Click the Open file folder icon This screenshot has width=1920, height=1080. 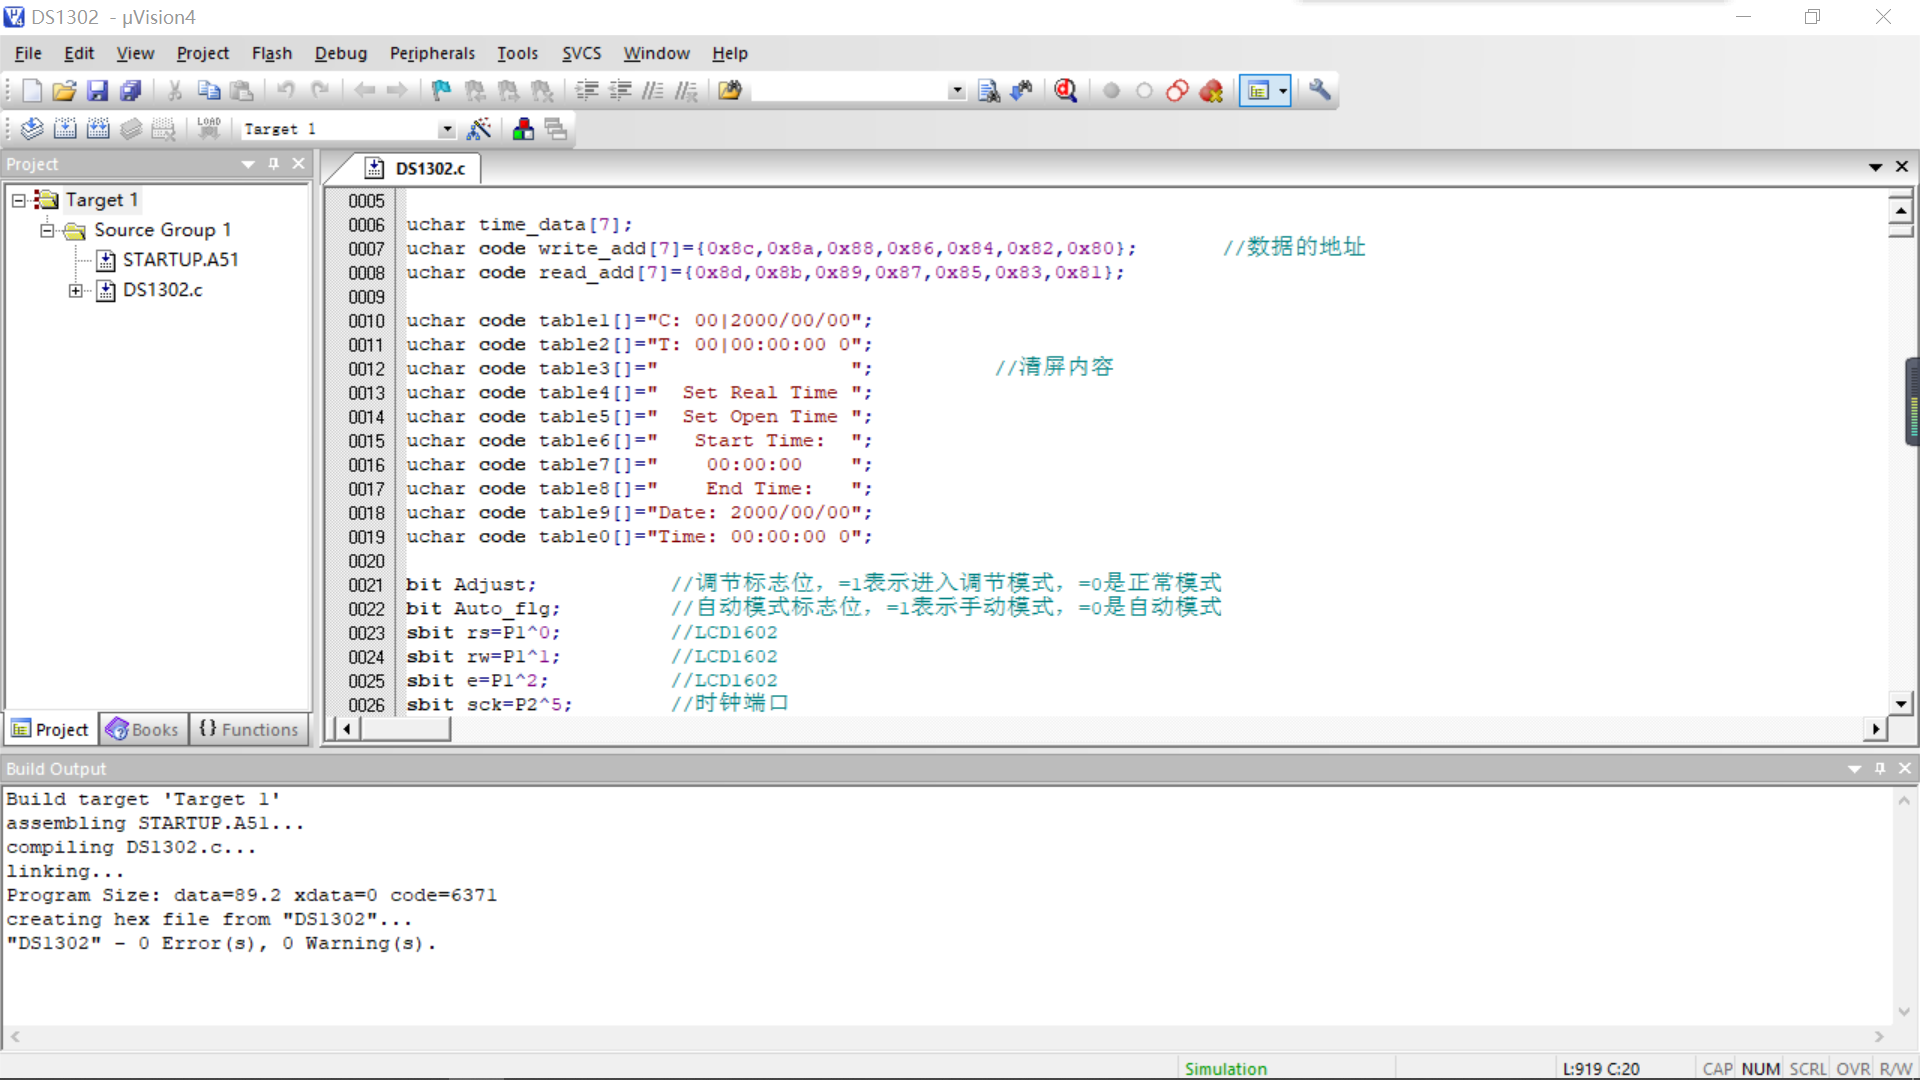click(x=64, y=91)
